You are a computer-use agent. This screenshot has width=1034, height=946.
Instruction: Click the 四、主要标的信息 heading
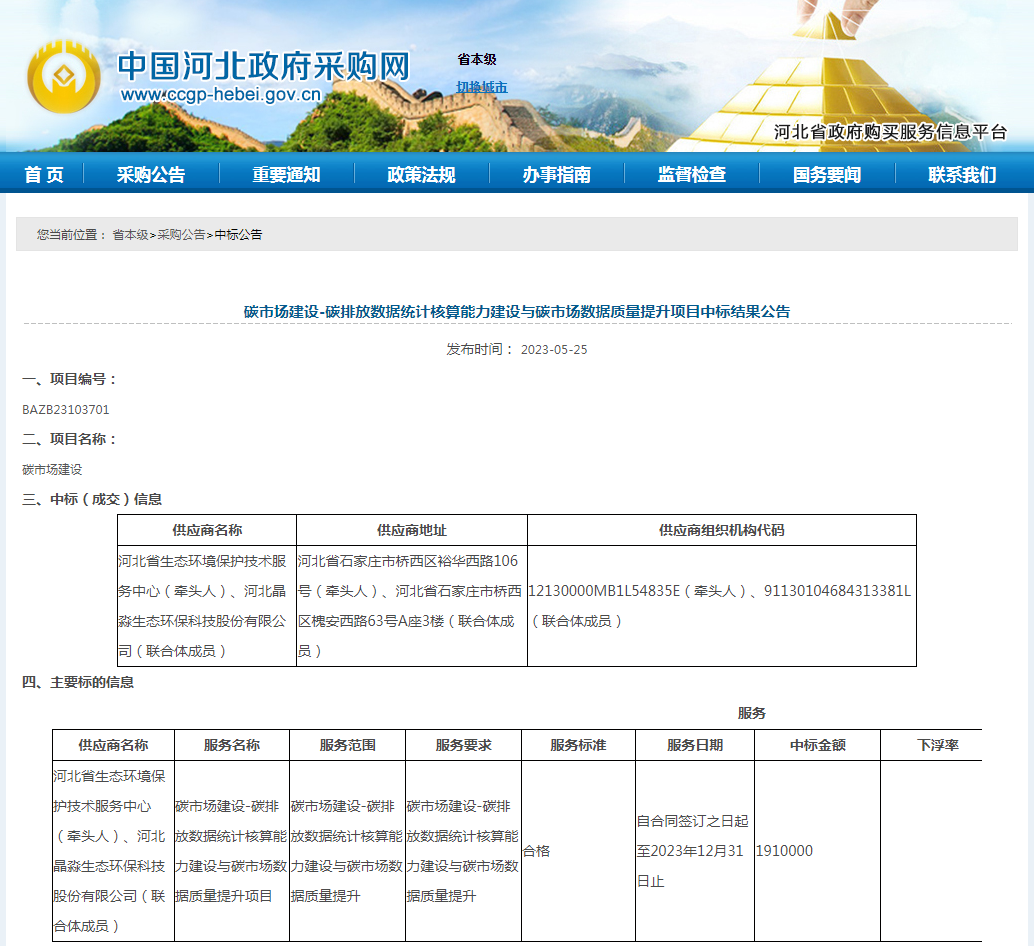[x=78, y=682]
